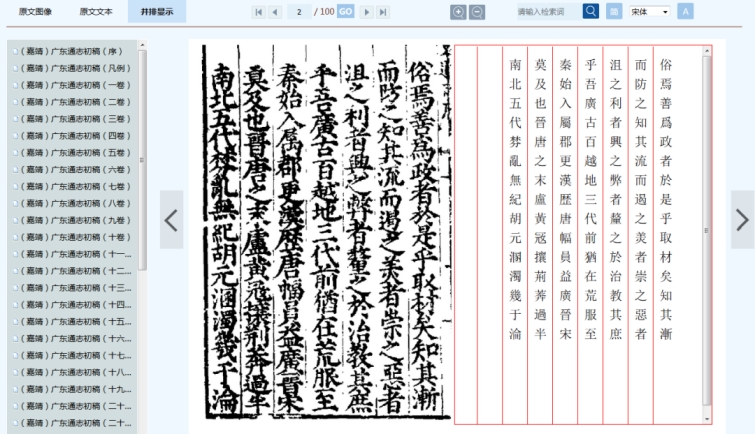This screenshot has height=434, width=755.
Task: Open the (三卷) volume entry
Action: click(x=73, y=118)
